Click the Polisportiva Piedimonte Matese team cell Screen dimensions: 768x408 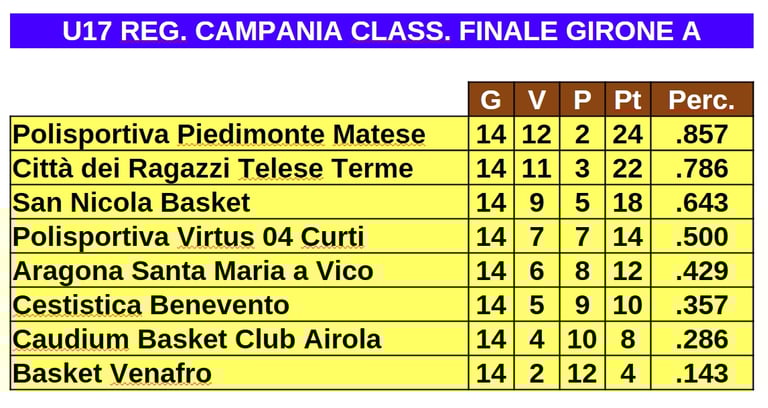(220, 135)
